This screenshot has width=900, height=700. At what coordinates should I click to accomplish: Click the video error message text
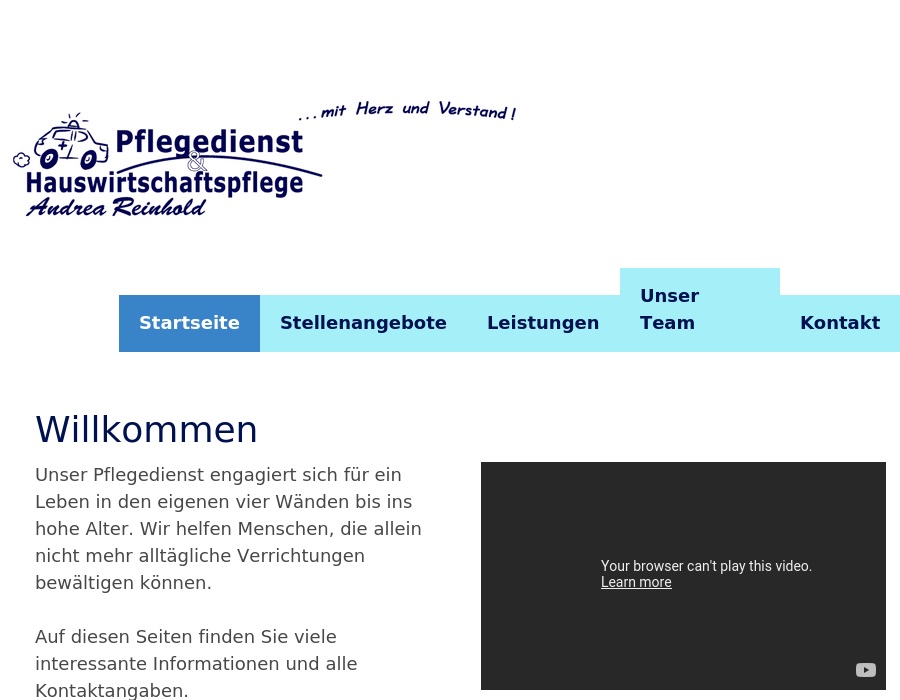click(706, 566)
